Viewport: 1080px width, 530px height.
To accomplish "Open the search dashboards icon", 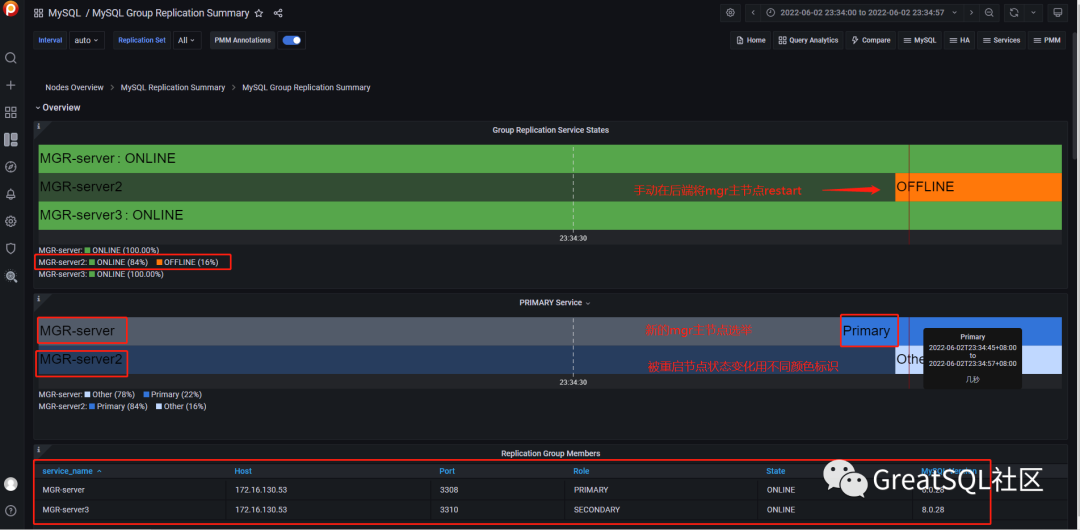I will pos(10,58).
